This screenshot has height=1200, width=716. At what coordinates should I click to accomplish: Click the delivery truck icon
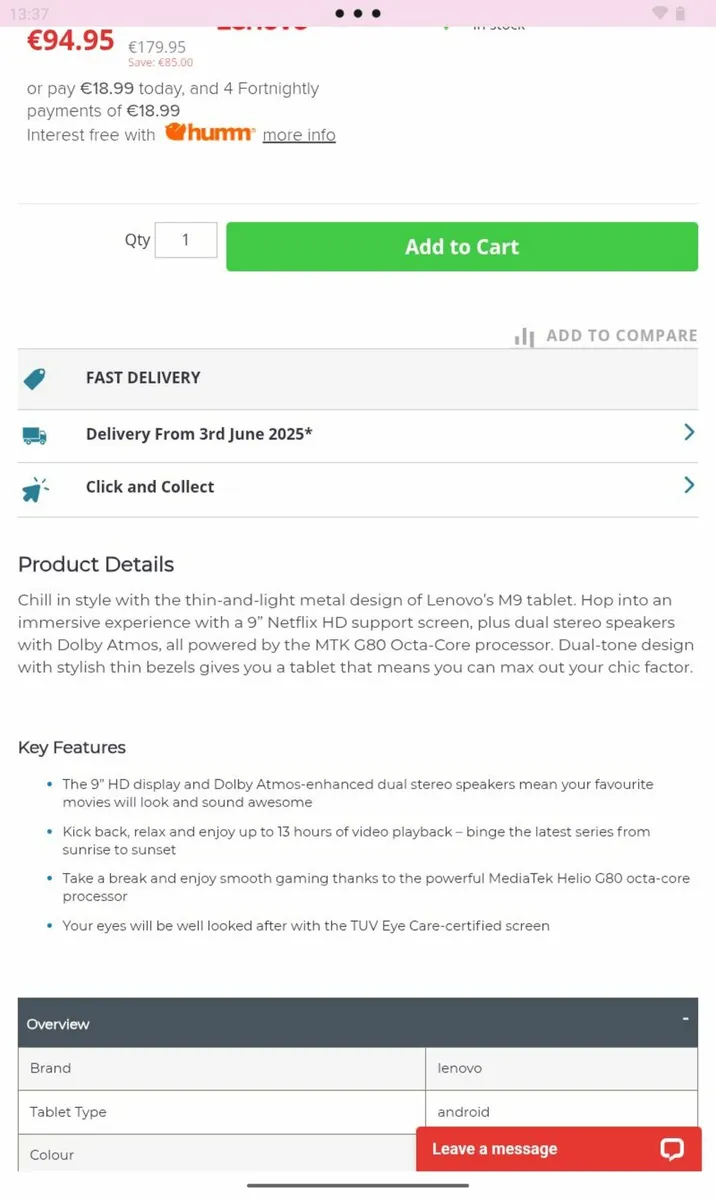coord(34,435)
